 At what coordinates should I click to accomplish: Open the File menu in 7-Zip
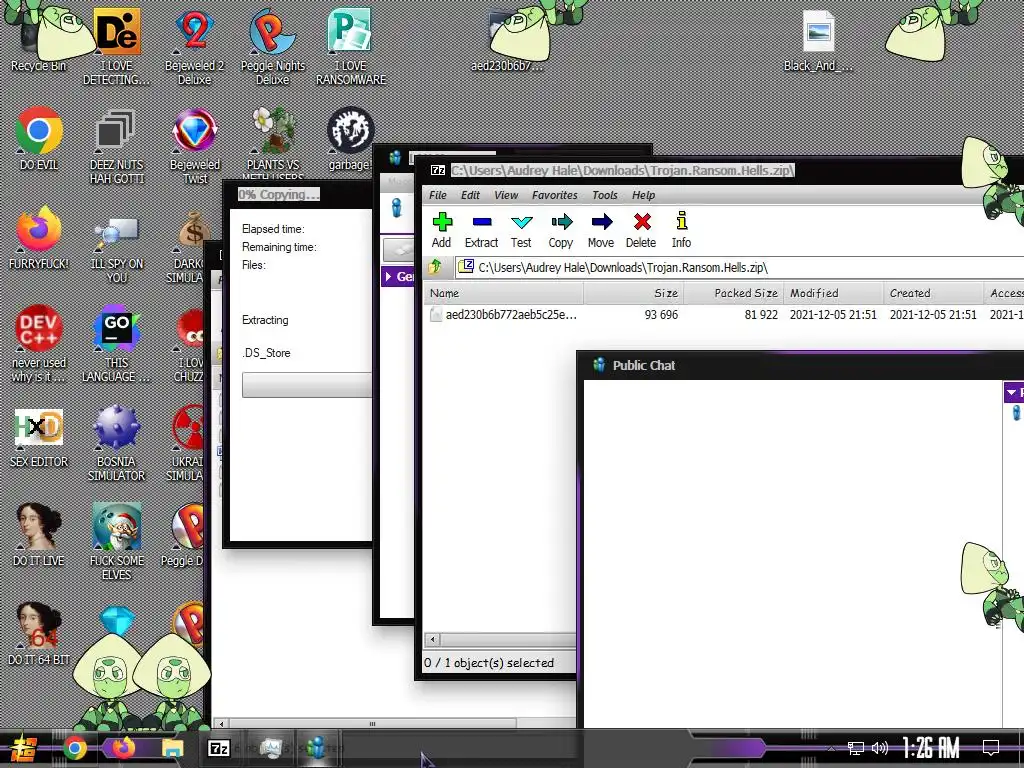tap(438, 195)
